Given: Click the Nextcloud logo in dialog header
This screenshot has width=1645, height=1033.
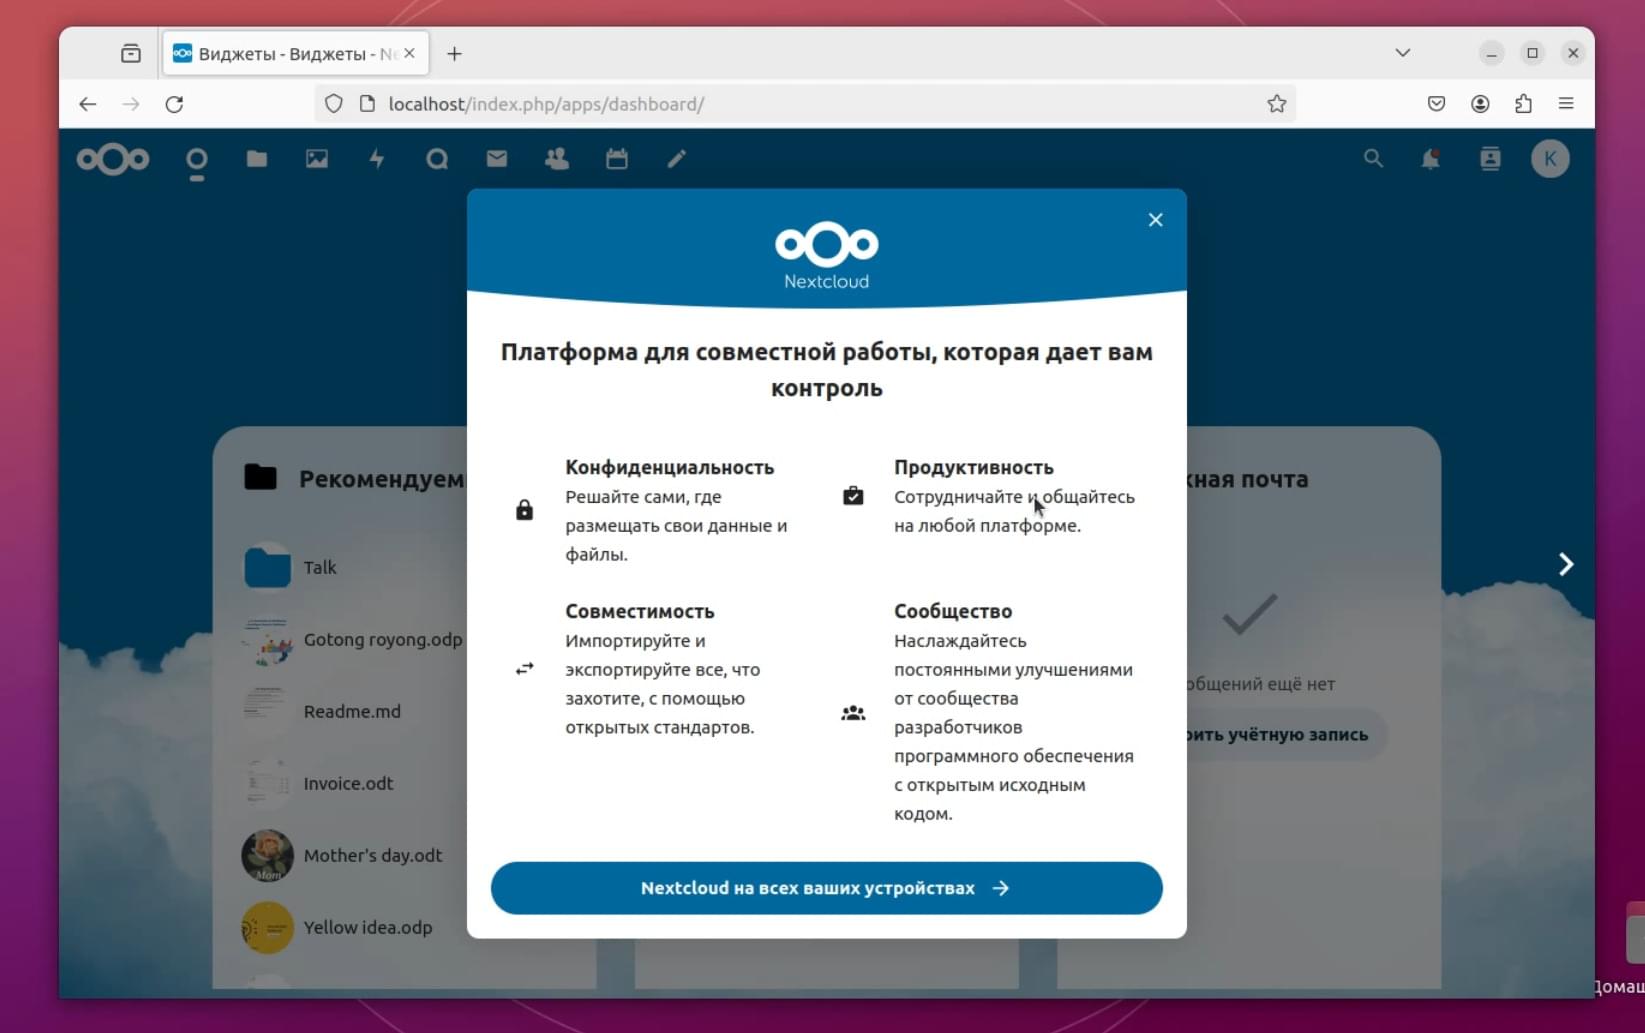Looking at the screenshot, I should pyautogui.click(x=827, y=256).
